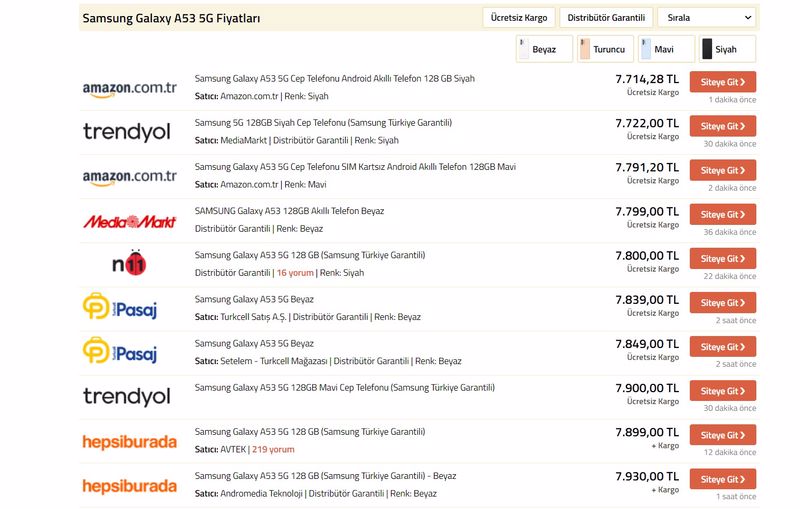This screenshot has height=509, width=800.
Task: Click the Amazon logo in 7.791,20 TL row
Action: pyautogui.click(x=130, y=177)
